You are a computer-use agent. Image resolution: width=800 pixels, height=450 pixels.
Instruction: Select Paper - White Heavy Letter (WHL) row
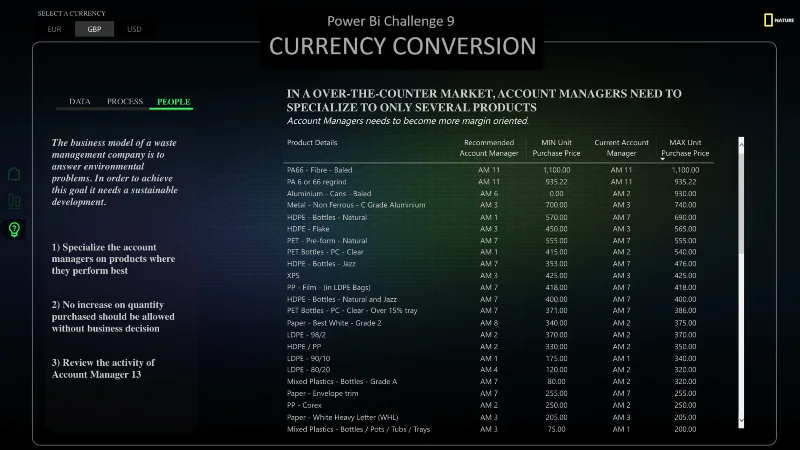[x=498, y=417]
